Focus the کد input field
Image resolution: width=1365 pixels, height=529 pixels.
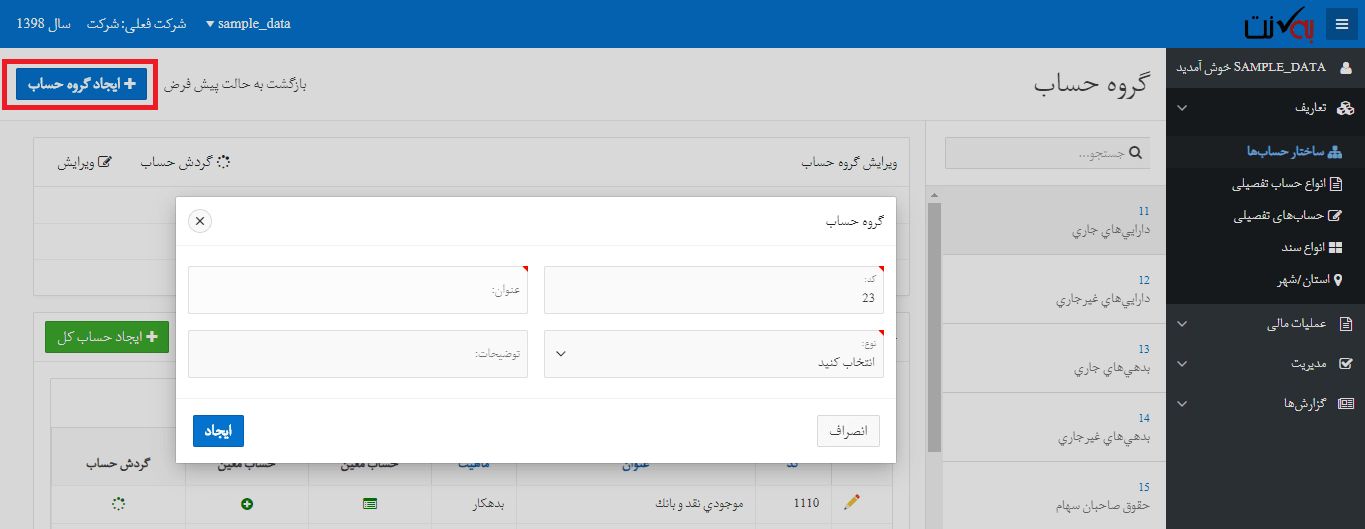coord(714,290)
